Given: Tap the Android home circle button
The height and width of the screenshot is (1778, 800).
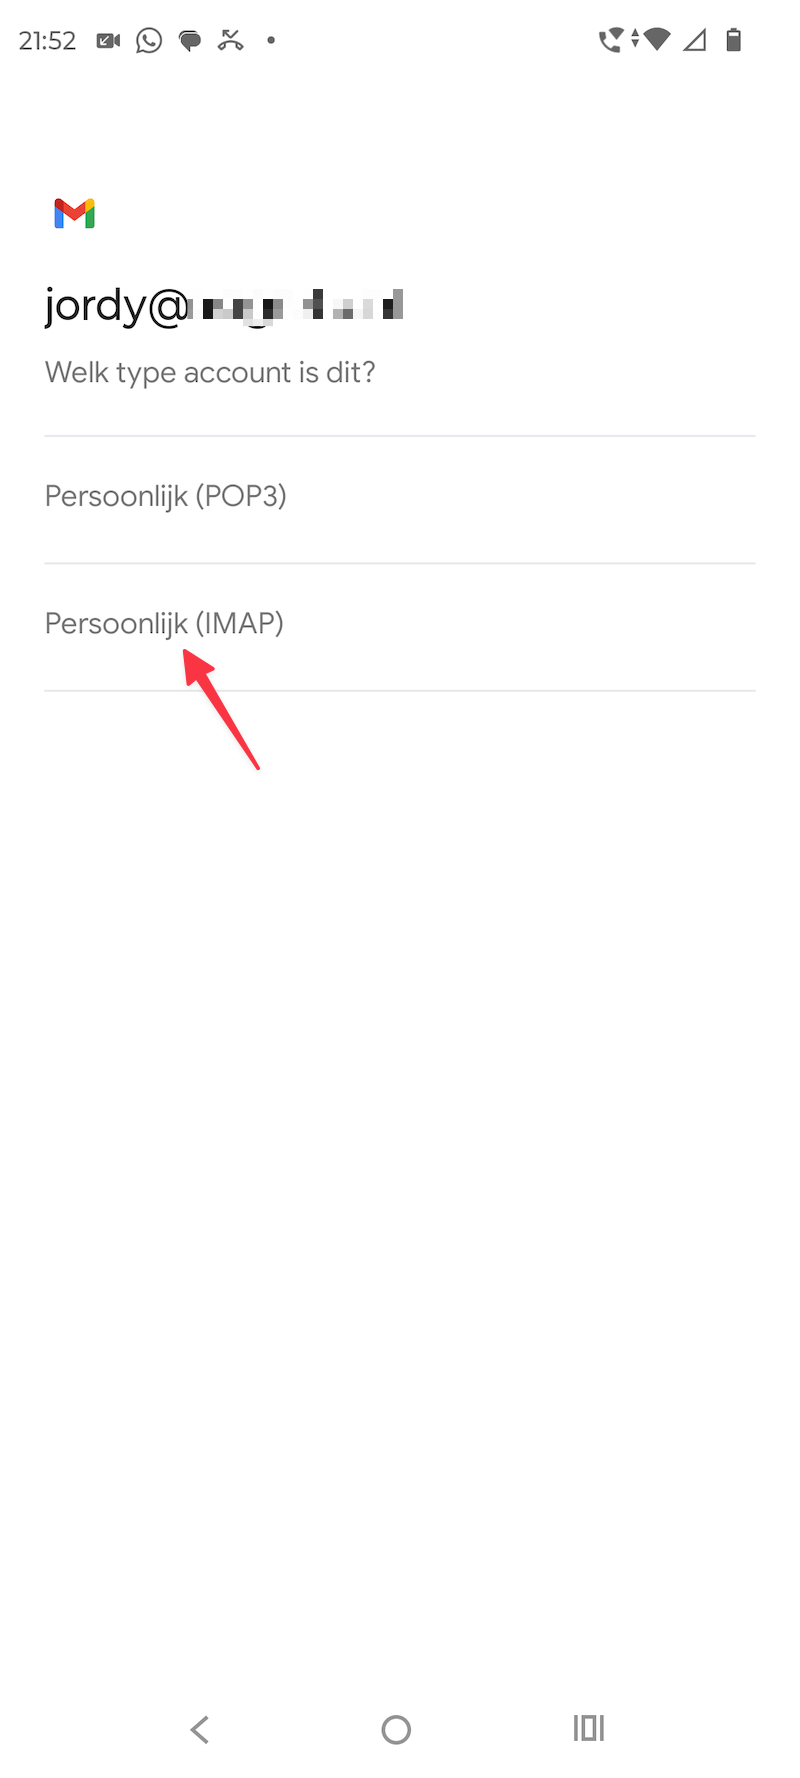Looking at the screenshot, I should coord(396,1729).
